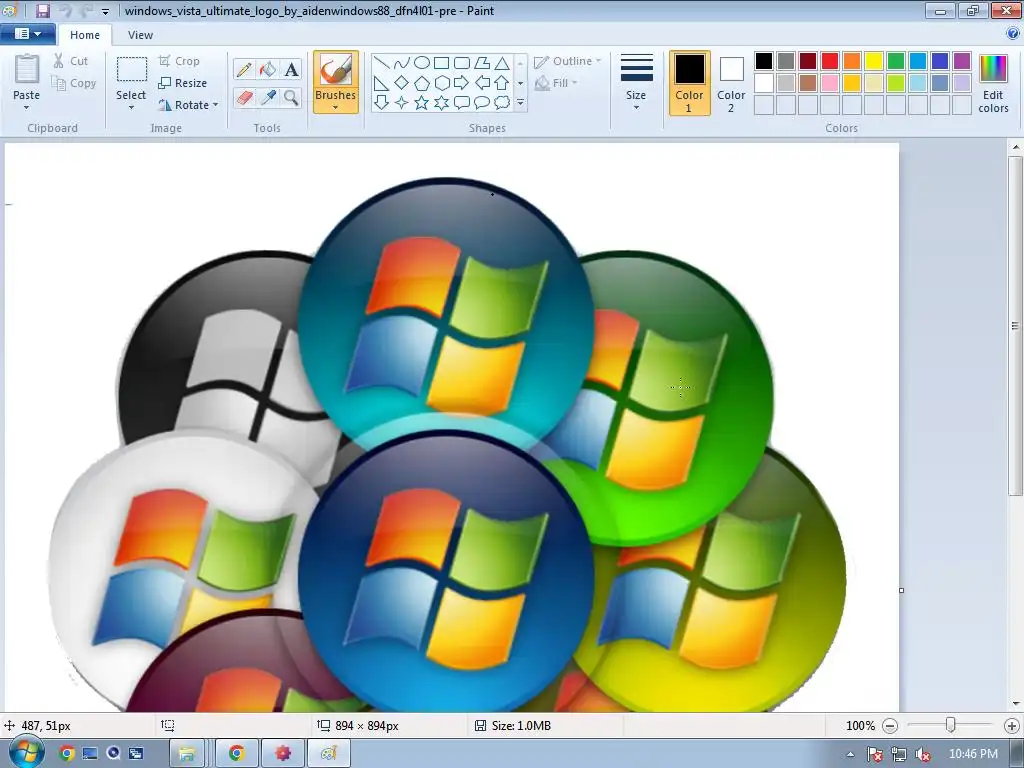Activate Color 2 background selector
Viewport: 1024px width, 768px height.
pyautogui.click(x=731, y=83)
